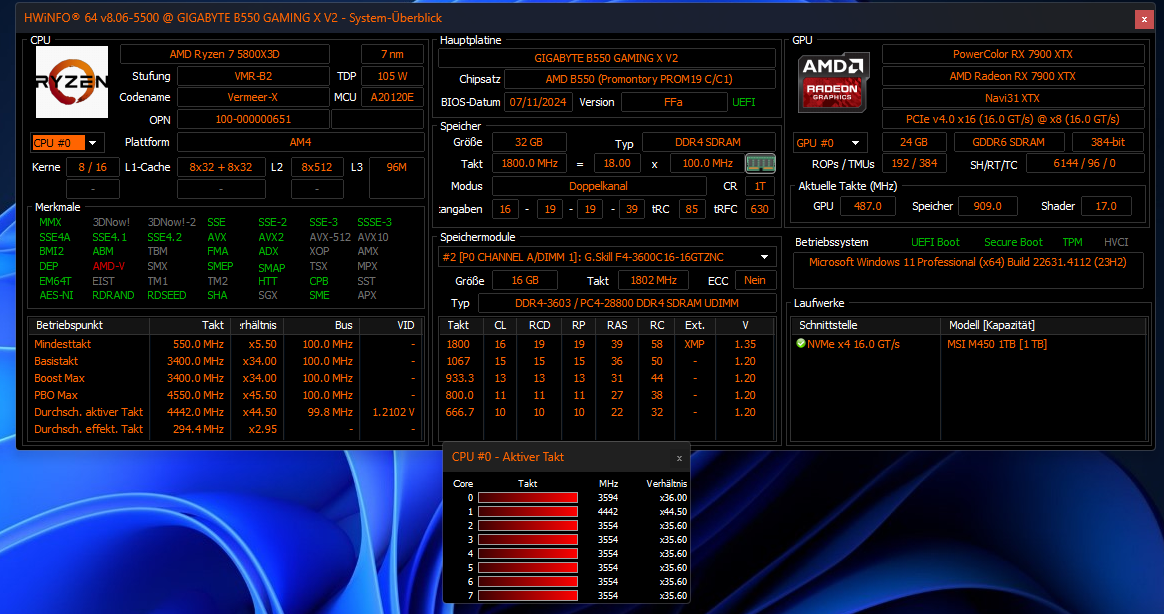Click the Navi31 XTX codename field
This screenshot has height=614, width=1164.
[x=1013, y=98]
